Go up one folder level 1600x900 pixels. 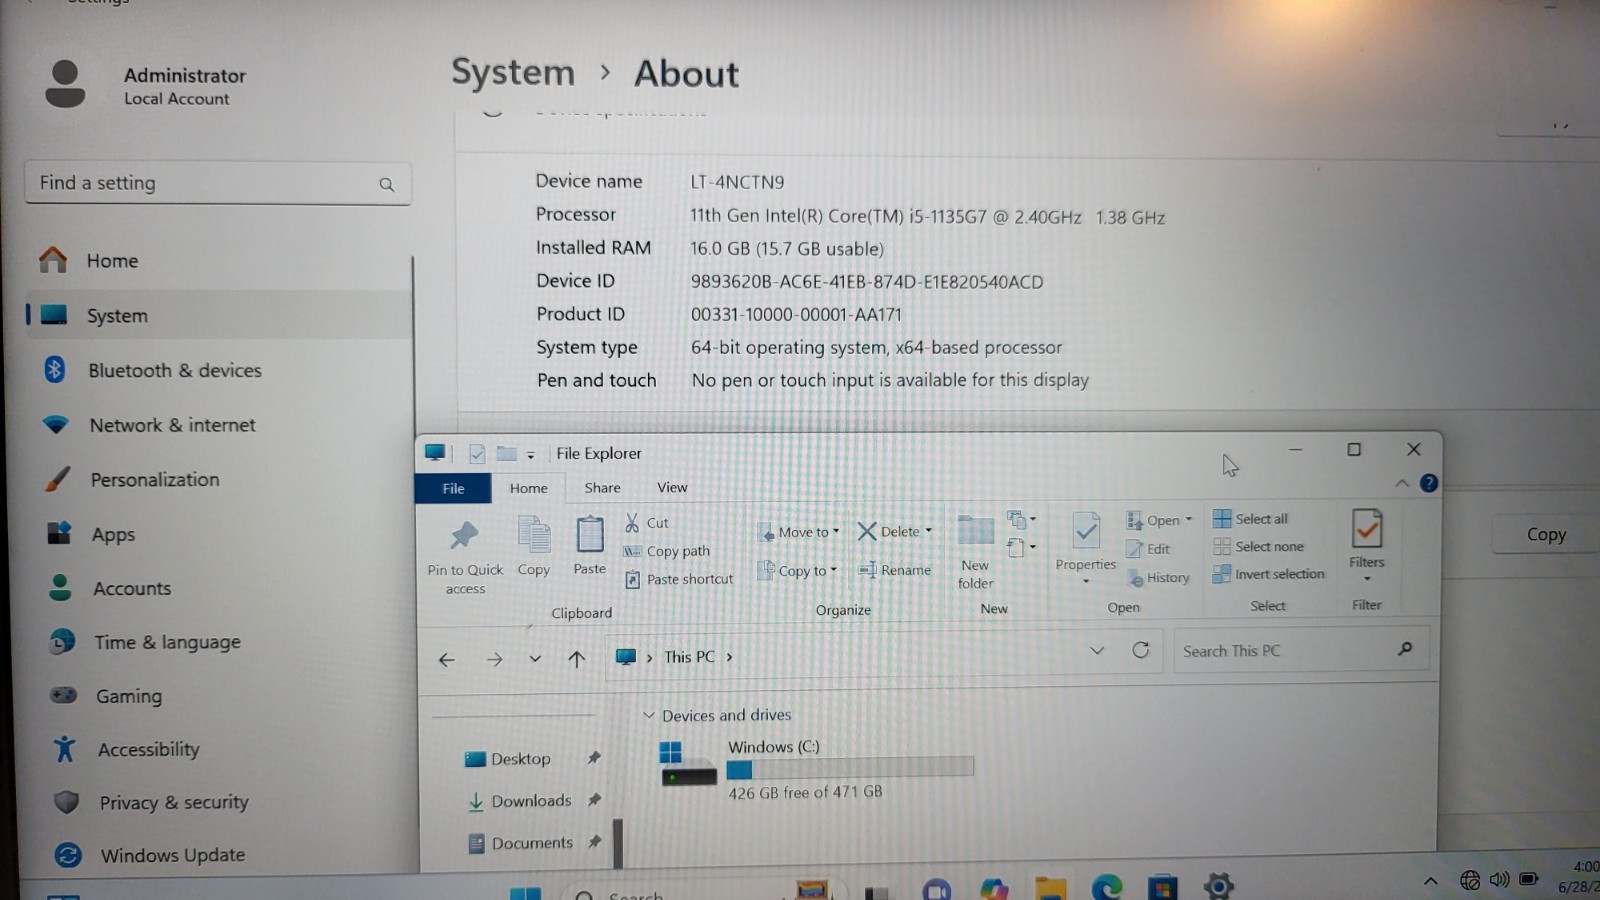pyautogui.click(x=576, y=659)
